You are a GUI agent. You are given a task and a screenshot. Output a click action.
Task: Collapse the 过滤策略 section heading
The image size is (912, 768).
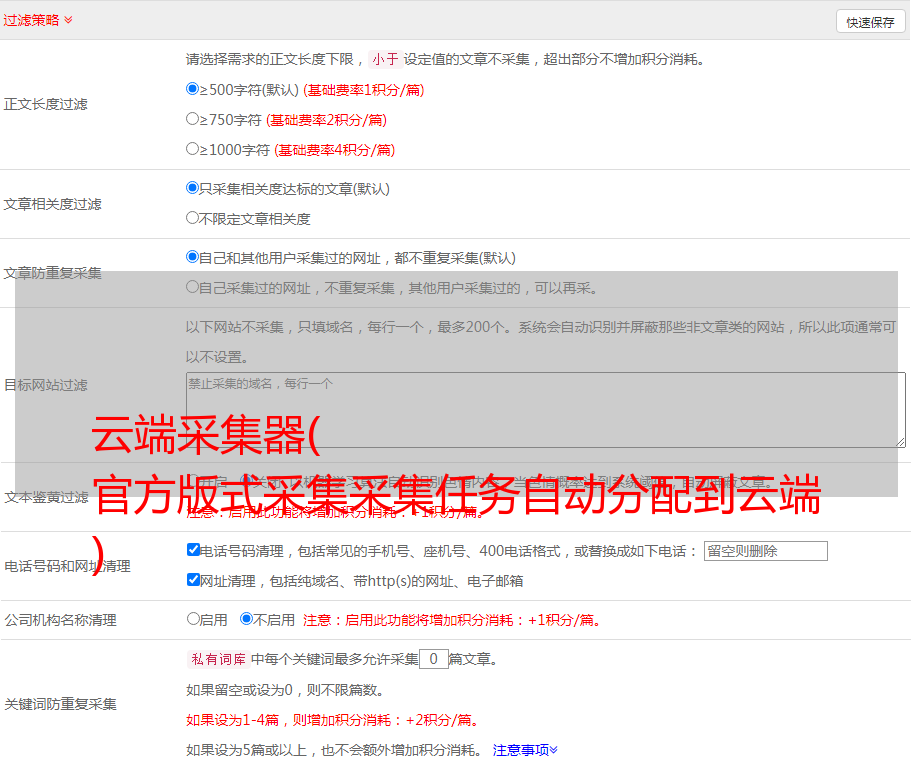tap(31, 20)
